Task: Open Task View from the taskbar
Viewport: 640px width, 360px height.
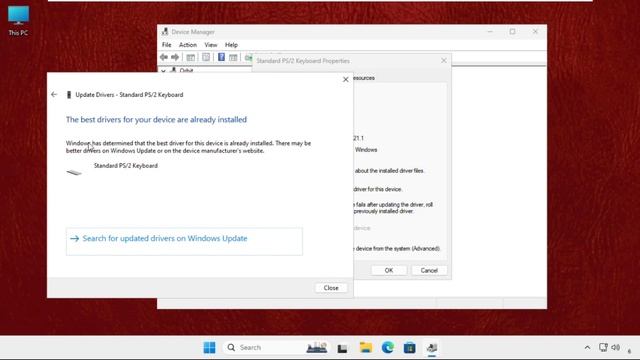Action: pos(342,348)
